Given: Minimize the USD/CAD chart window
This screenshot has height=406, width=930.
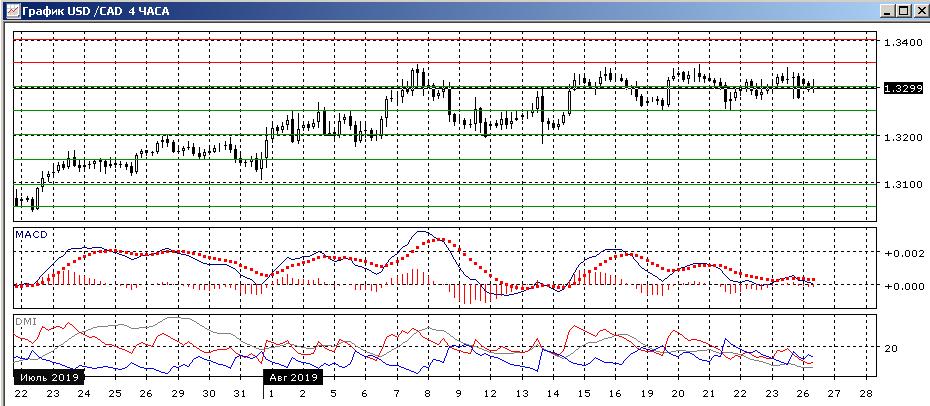Looking at the screenshot, I should point(887,9).
